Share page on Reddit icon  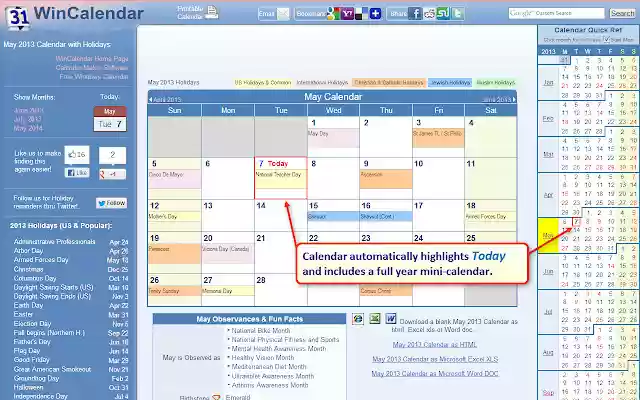coord(429,13)
